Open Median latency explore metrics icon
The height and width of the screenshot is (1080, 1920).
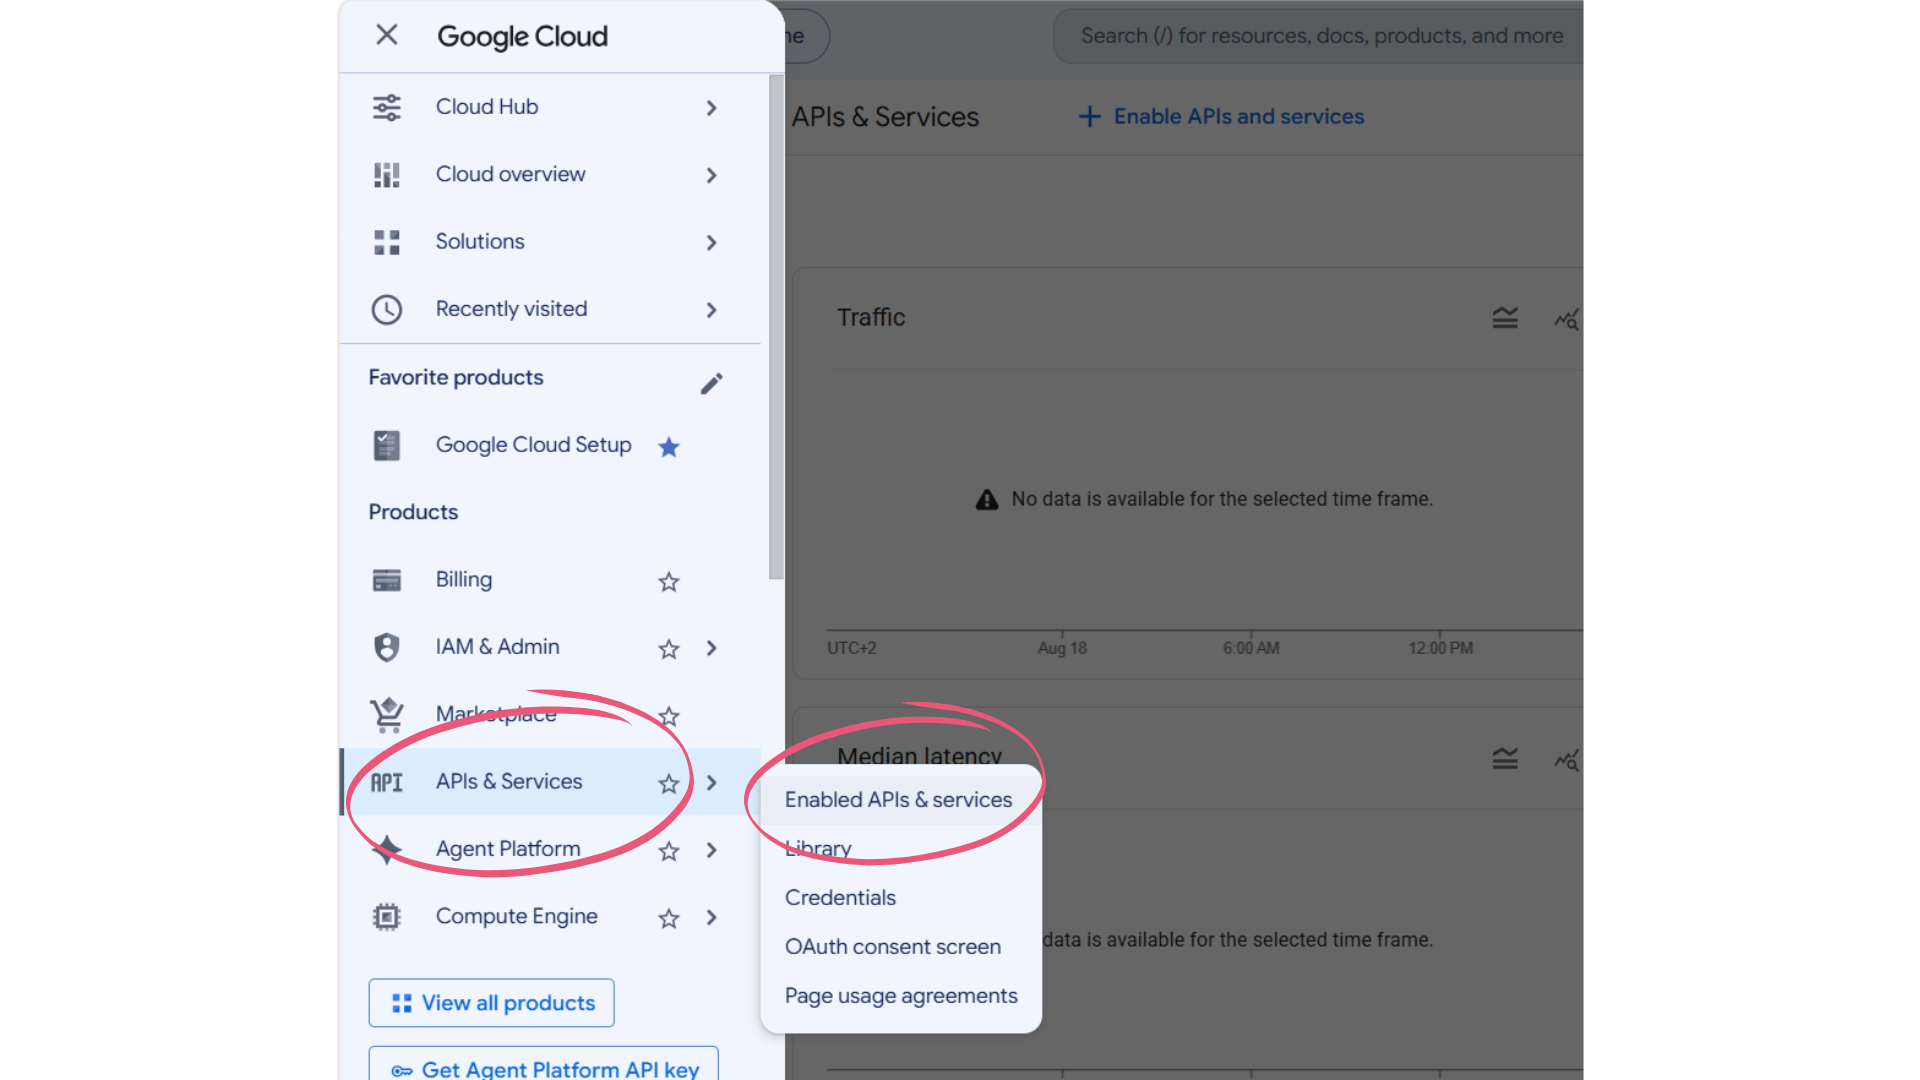[x=1567, y=760]
